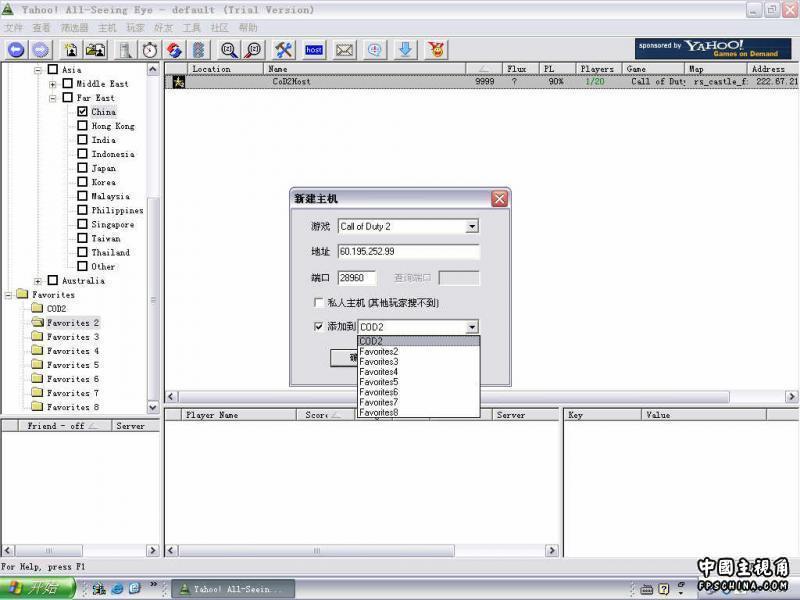This screenshot has width=800, height=600.
Task: Click the Friend - off column header
Action: (65, 426)
